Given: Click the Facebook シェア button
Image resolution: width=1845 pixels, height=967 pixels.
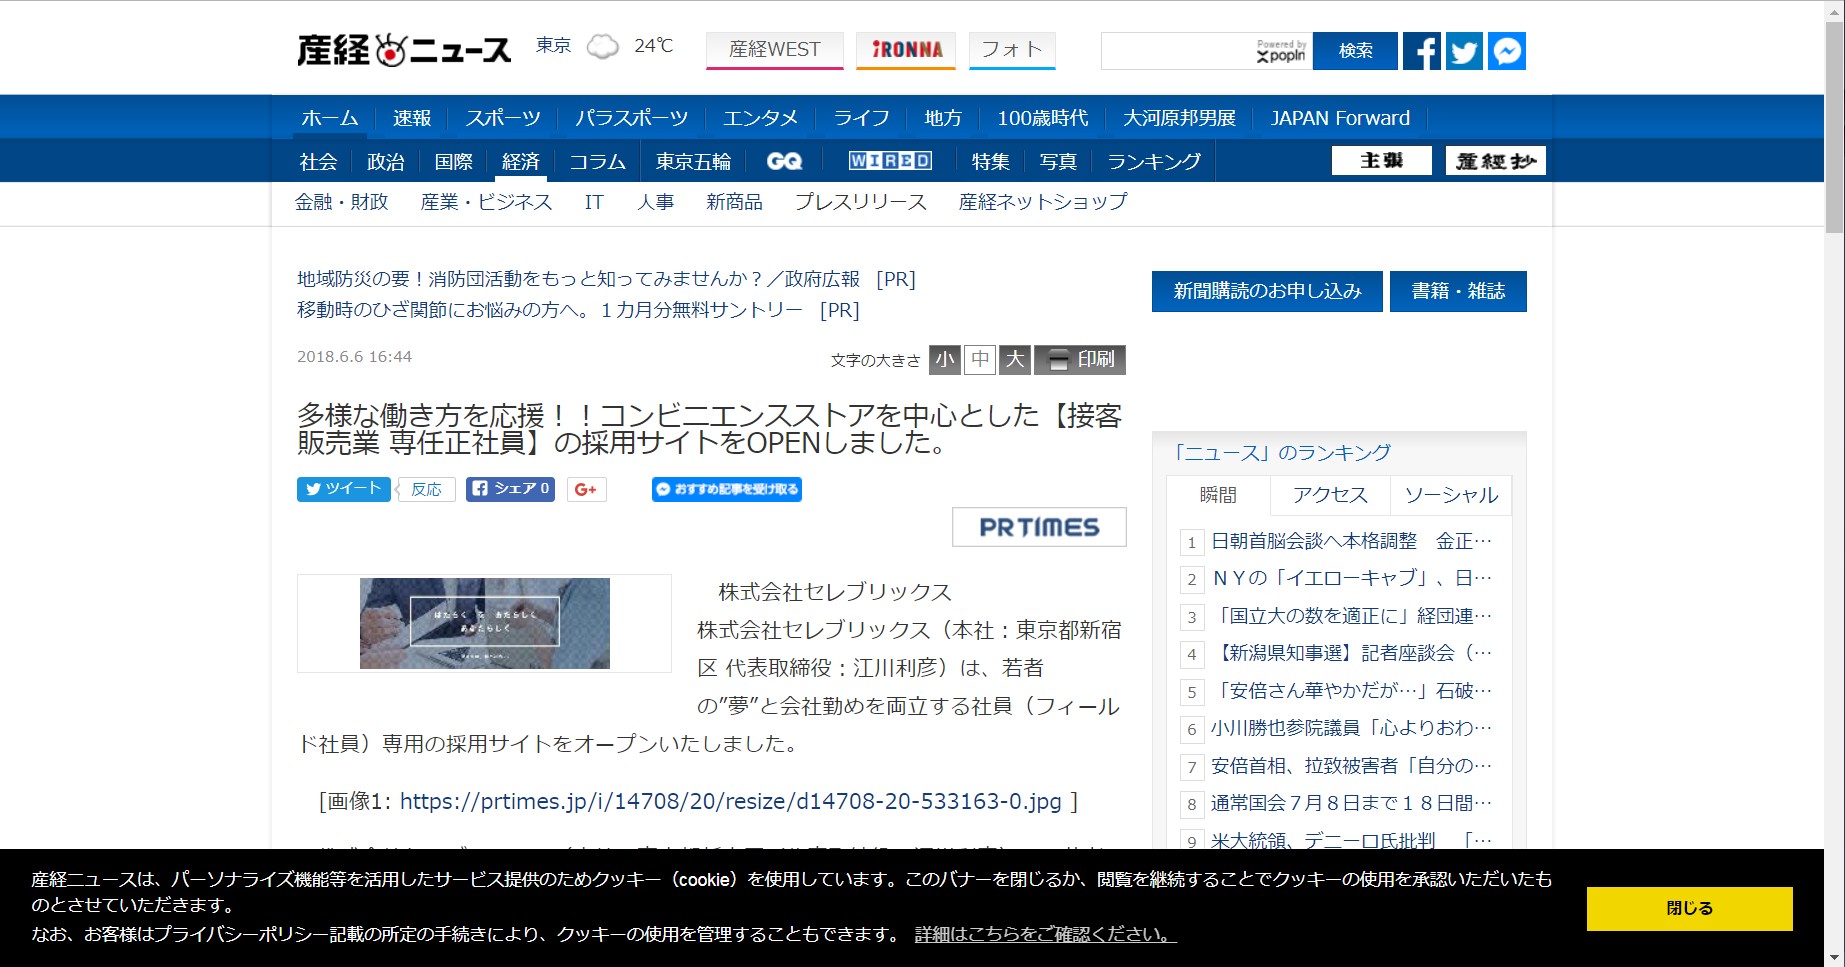Looking at the screenshot, I should coord(510,489).
